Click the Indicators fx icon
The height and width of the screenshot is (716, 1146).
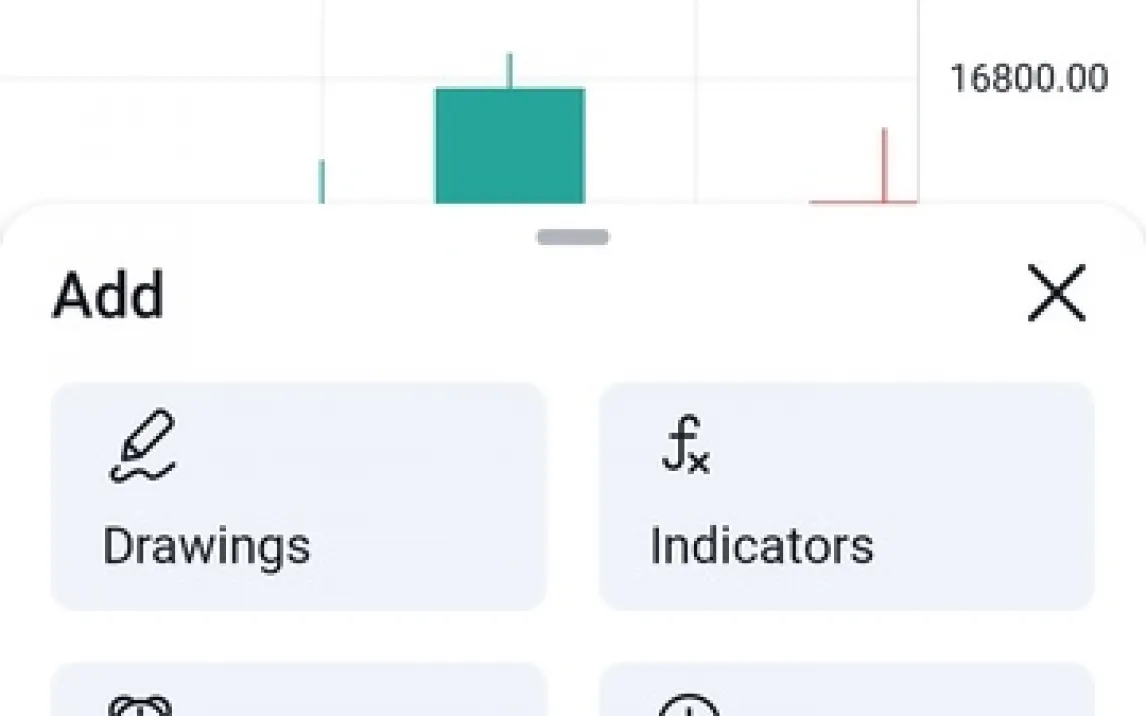coord(686,447)
